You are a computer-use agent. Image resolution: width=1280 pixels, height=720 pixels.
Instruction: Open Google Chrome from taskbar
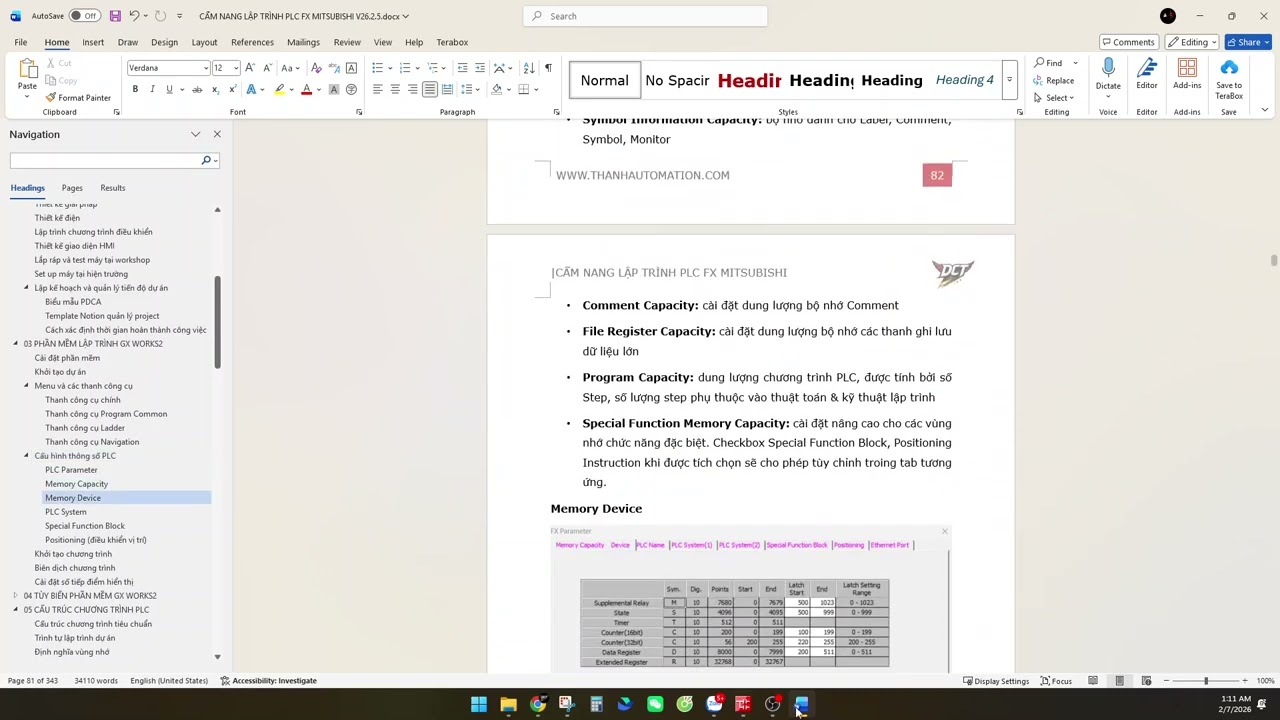[538, 705]
